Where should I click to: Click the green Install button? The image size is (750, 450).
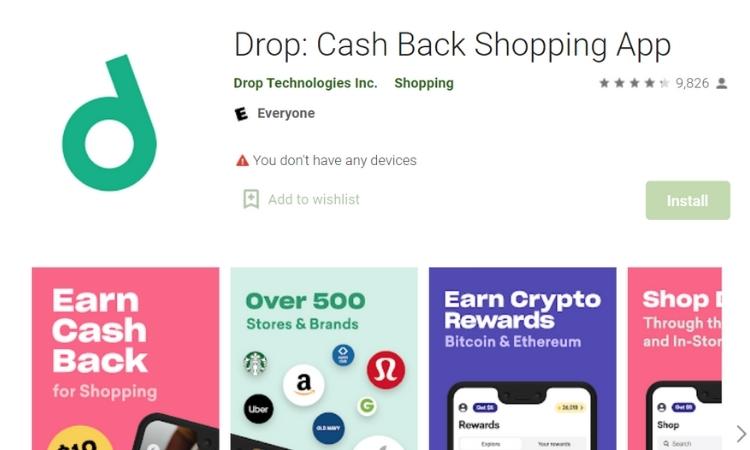688,200
